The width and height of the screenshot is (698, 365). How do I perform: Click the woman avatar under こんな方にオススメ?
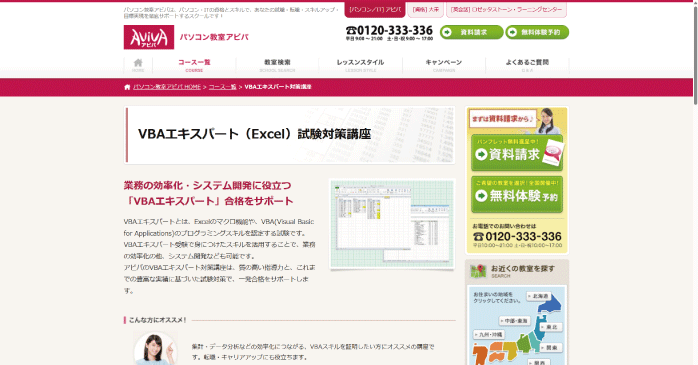pyautogui.click(x=155, y=349)
